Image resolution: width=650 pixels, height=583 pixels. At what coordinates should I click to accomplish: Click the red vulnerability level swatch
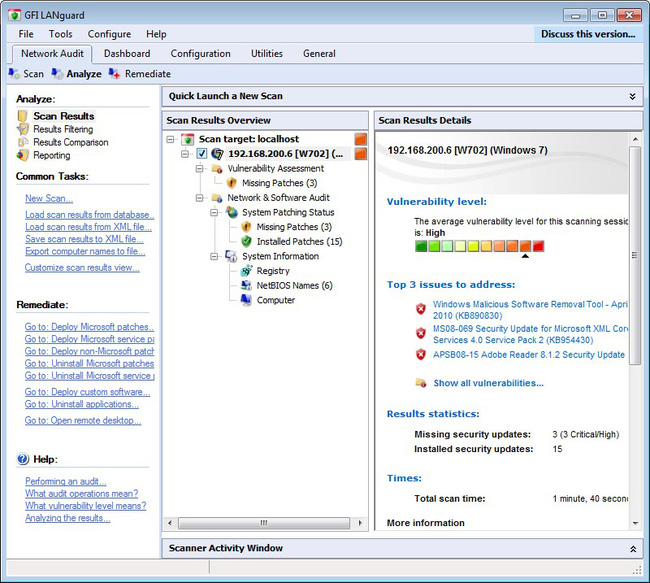click(x=538, y=246)
